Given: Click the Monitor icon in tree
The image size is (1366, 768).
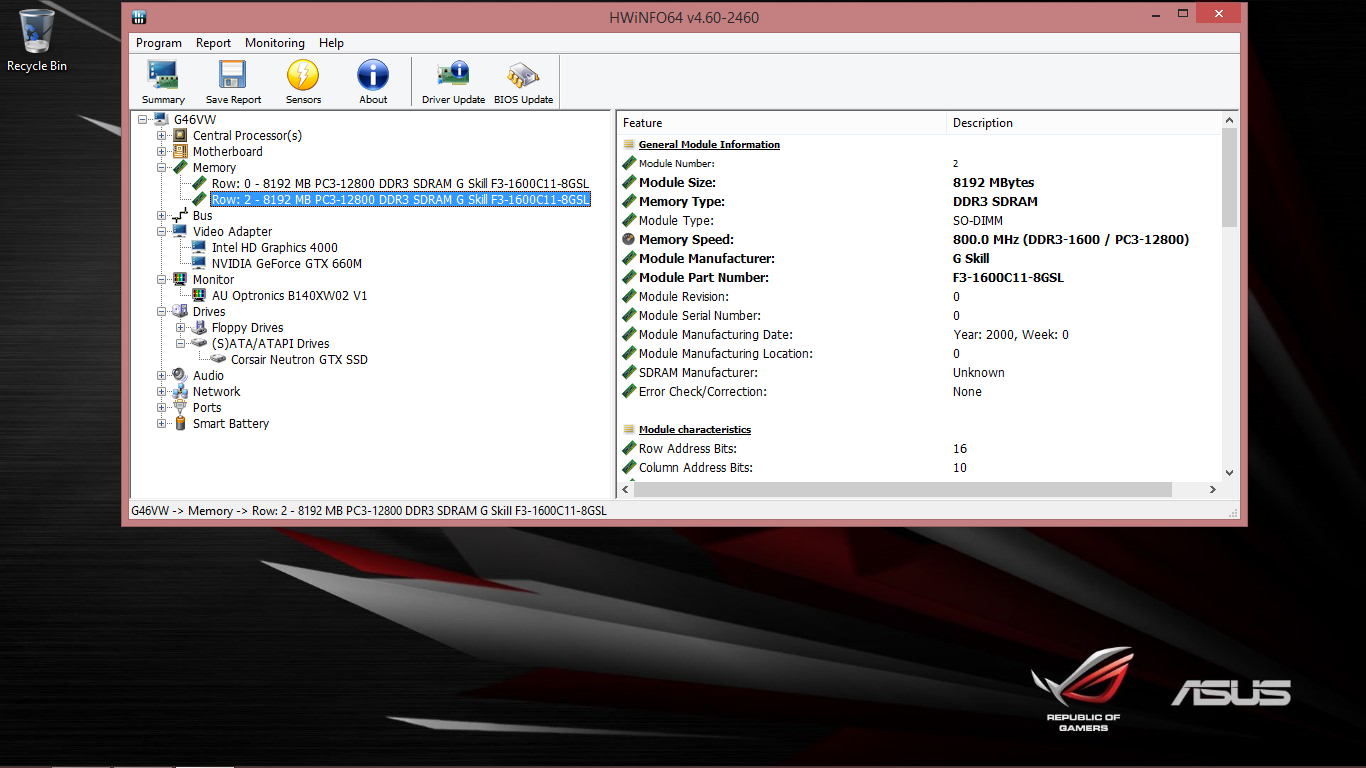Looking at the screenshot, I should point(180,279).
